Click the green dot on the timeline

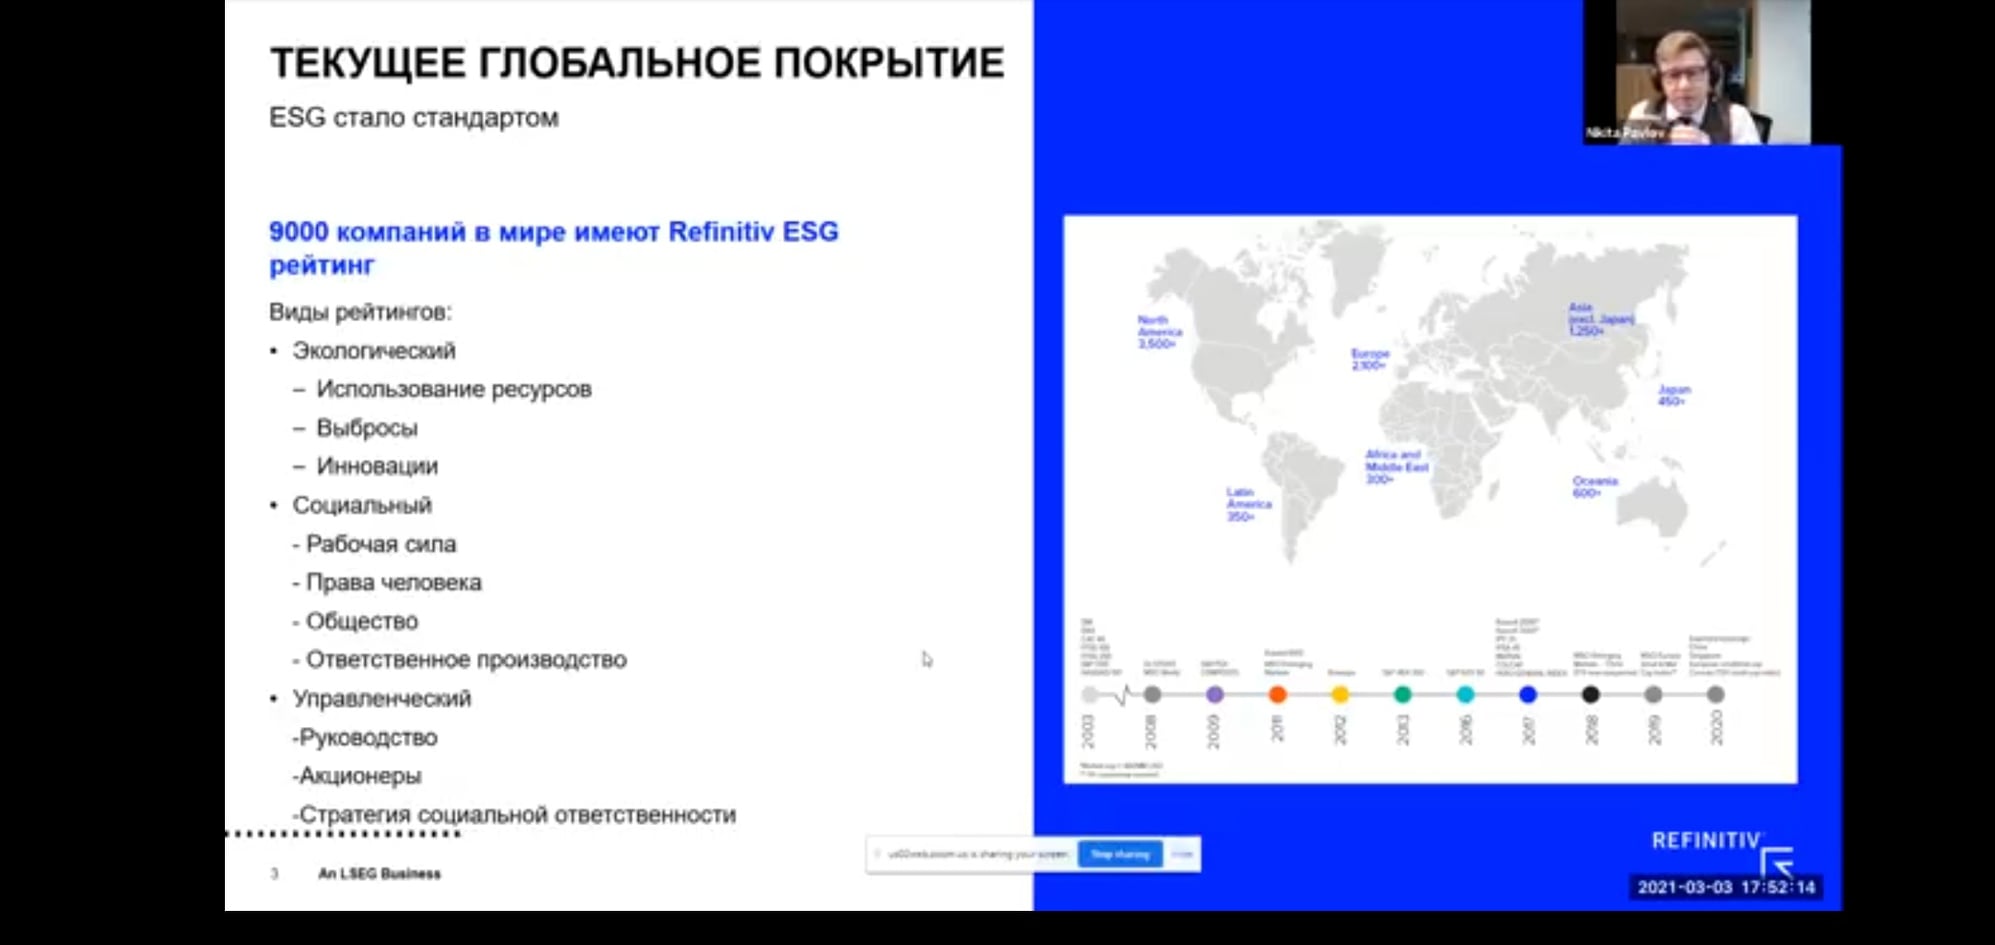pos(1402,694)
